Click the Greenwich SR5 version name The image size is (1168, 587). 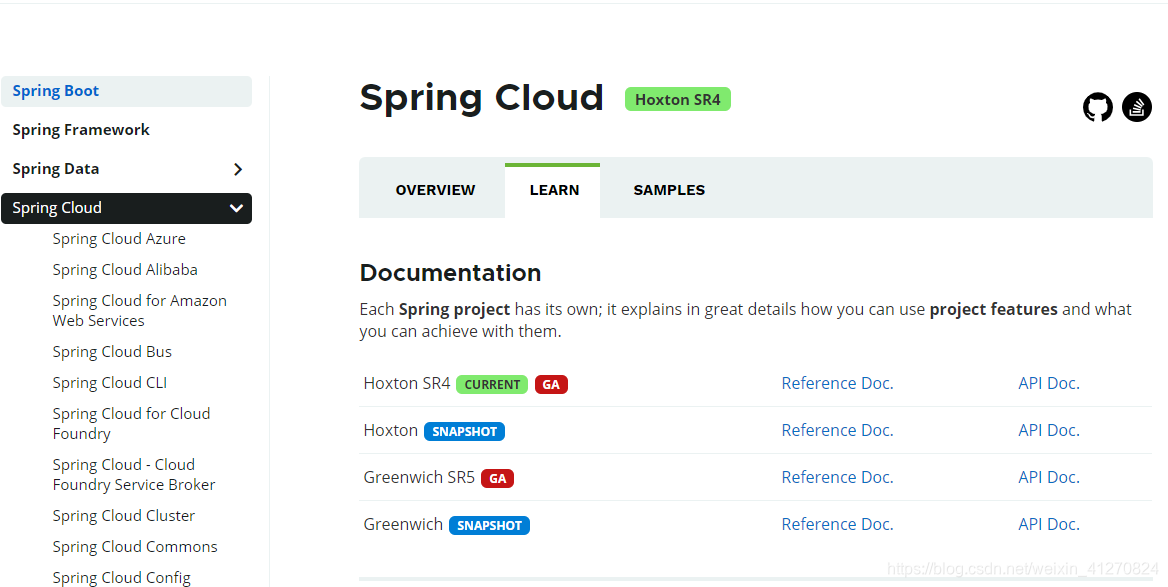tap(419, 477)
